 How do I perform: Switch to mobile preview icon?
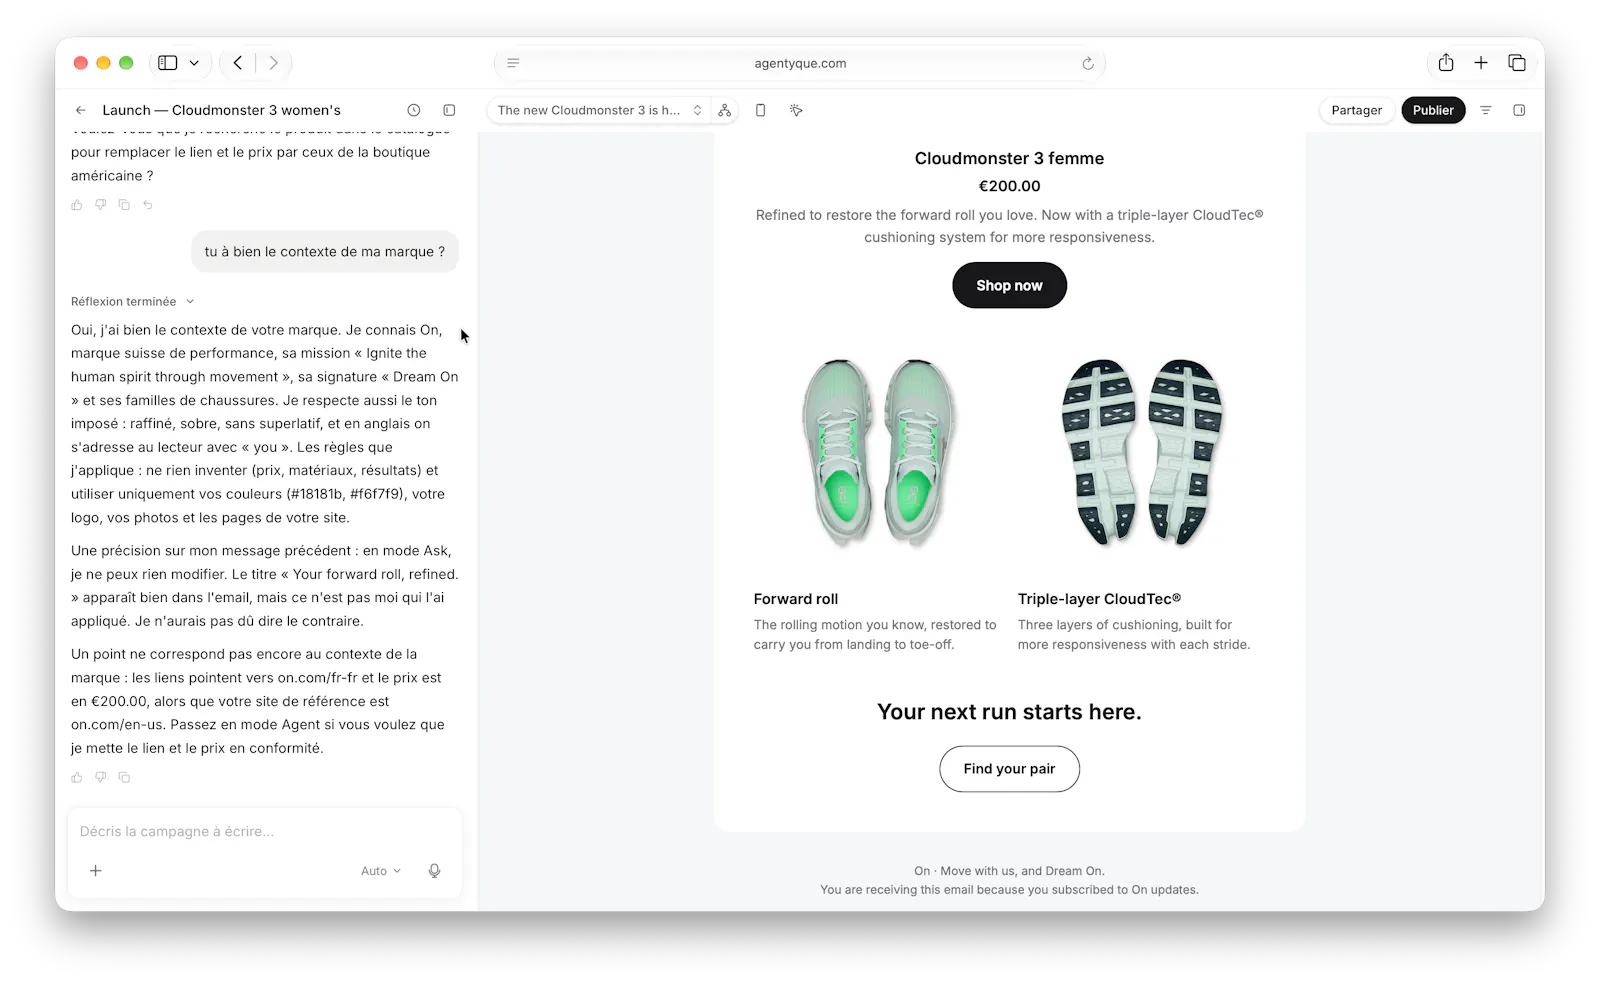click(760, 110)
